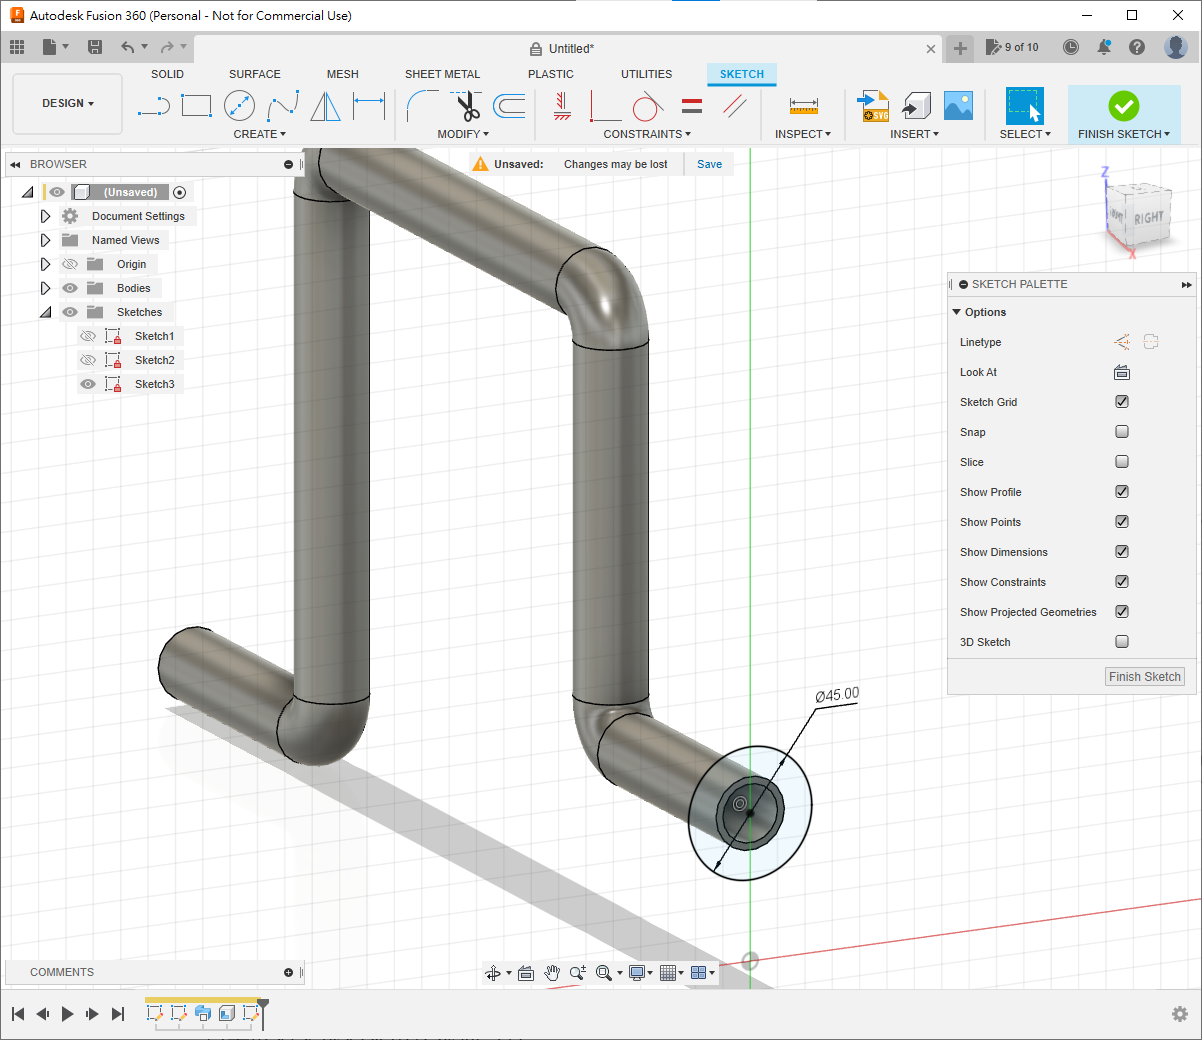Open the SHEET METAL tab
The height and width of the screenshot is (1040, 1202).
coord(442,74)
